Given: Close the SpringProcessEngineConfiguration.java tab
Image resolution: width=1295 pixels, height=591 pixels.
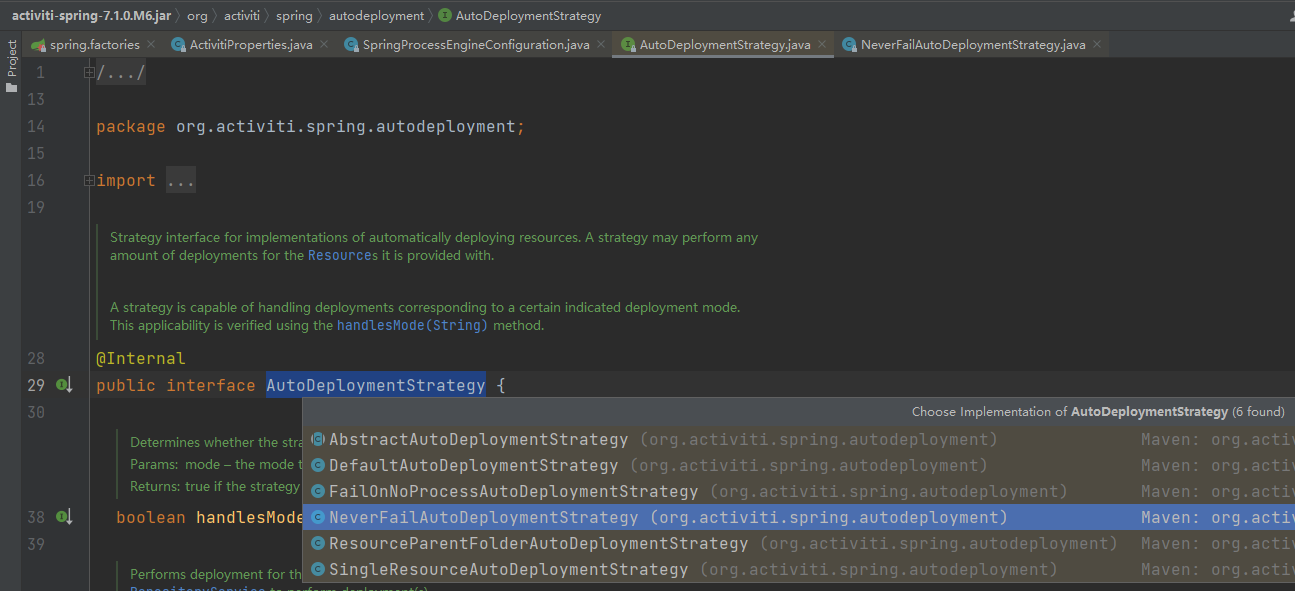Looking at the screenshot, I should tap(600, 45).
